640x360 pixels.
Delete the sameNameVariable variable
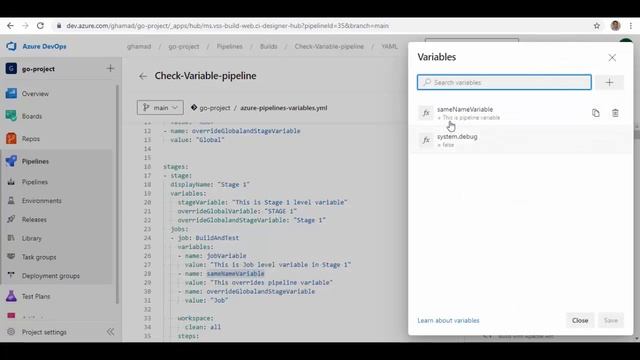[615, 113]
